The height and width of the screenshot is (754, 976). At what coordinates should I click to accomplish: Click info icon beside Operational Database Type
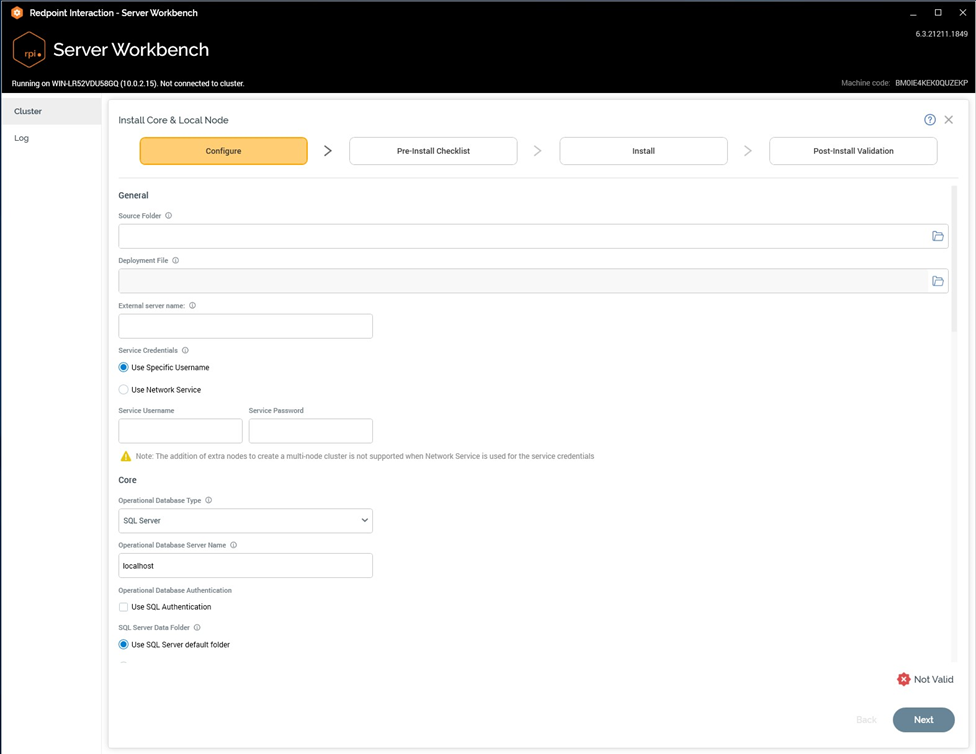click(208, 500)
